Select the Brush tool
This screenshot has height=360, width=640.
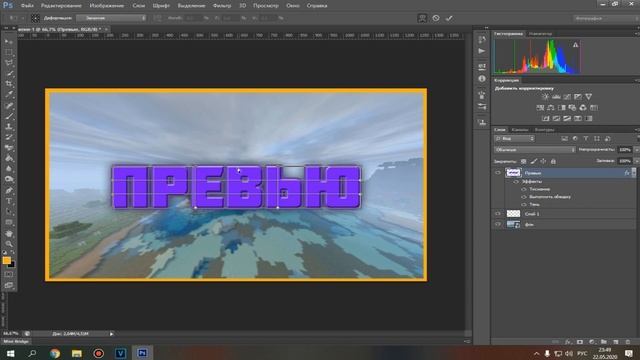pyautogui.click(x=9, y=116)
